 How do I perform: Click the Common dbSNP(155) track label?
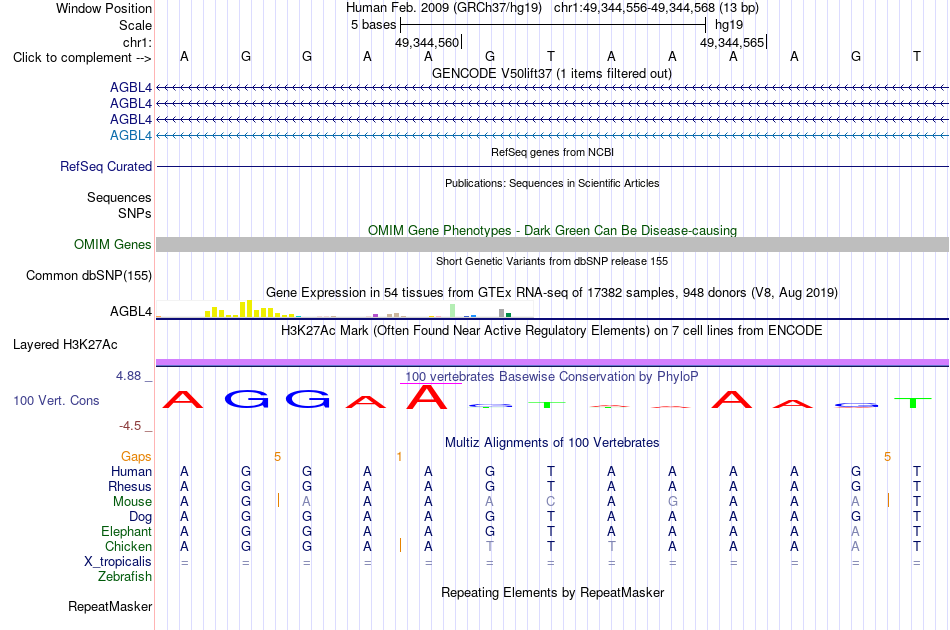pos(89,276)
